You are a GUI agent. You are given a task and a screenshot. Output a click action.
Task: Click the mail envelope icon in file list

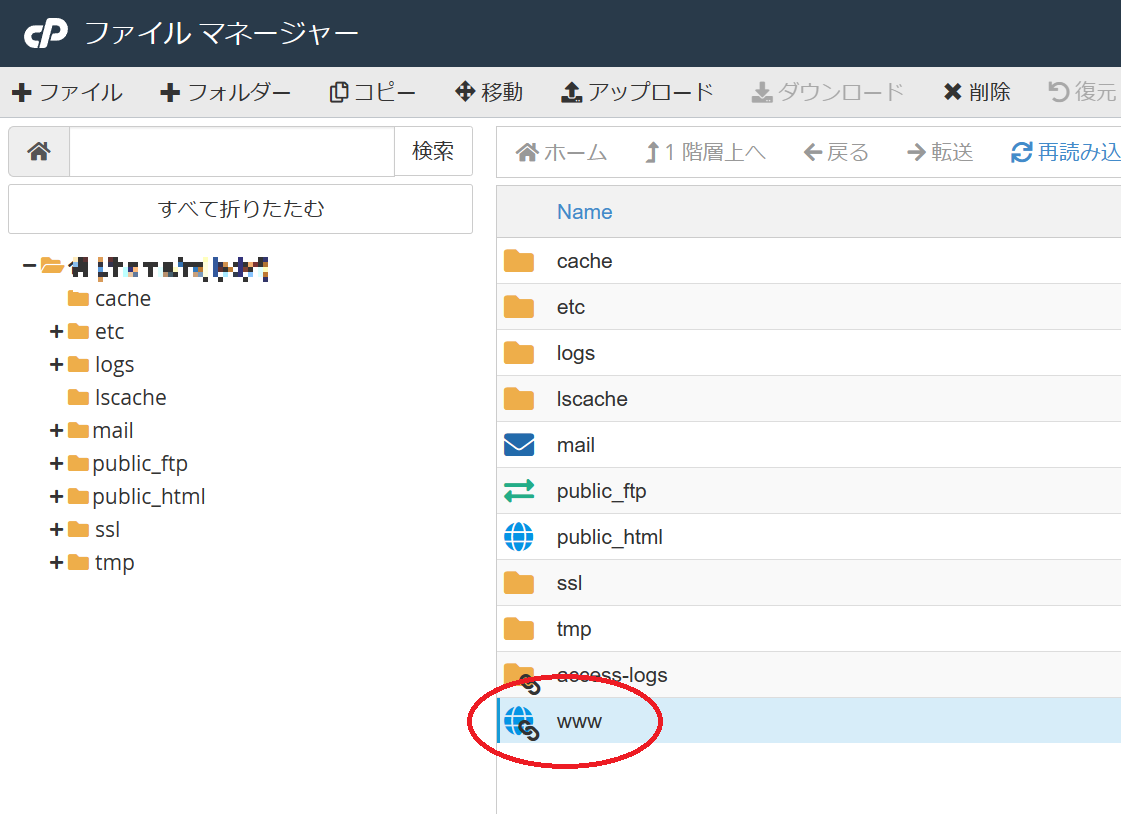click(x=519, y=445)
